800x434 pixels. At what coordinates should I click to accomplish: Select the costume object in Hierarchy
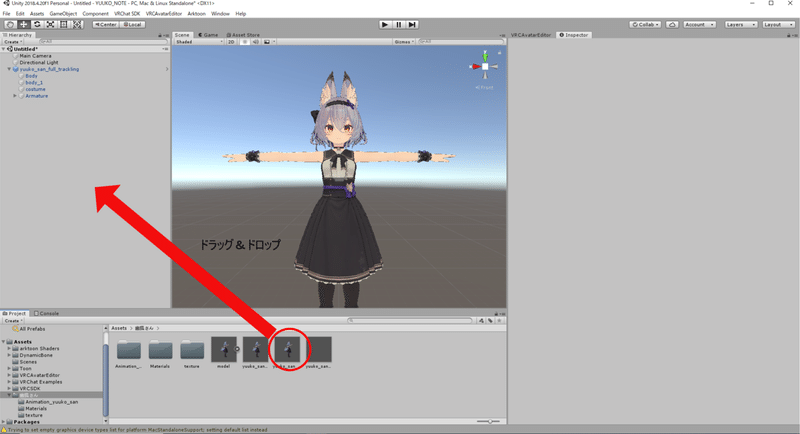click(35, 89)
